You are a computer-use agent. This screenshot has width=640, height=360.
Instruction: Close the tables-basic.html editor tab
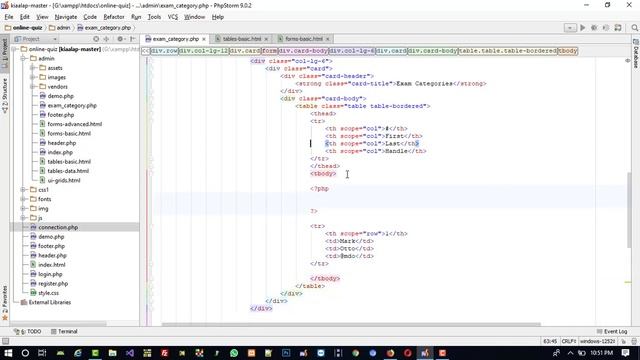point(266,39)
